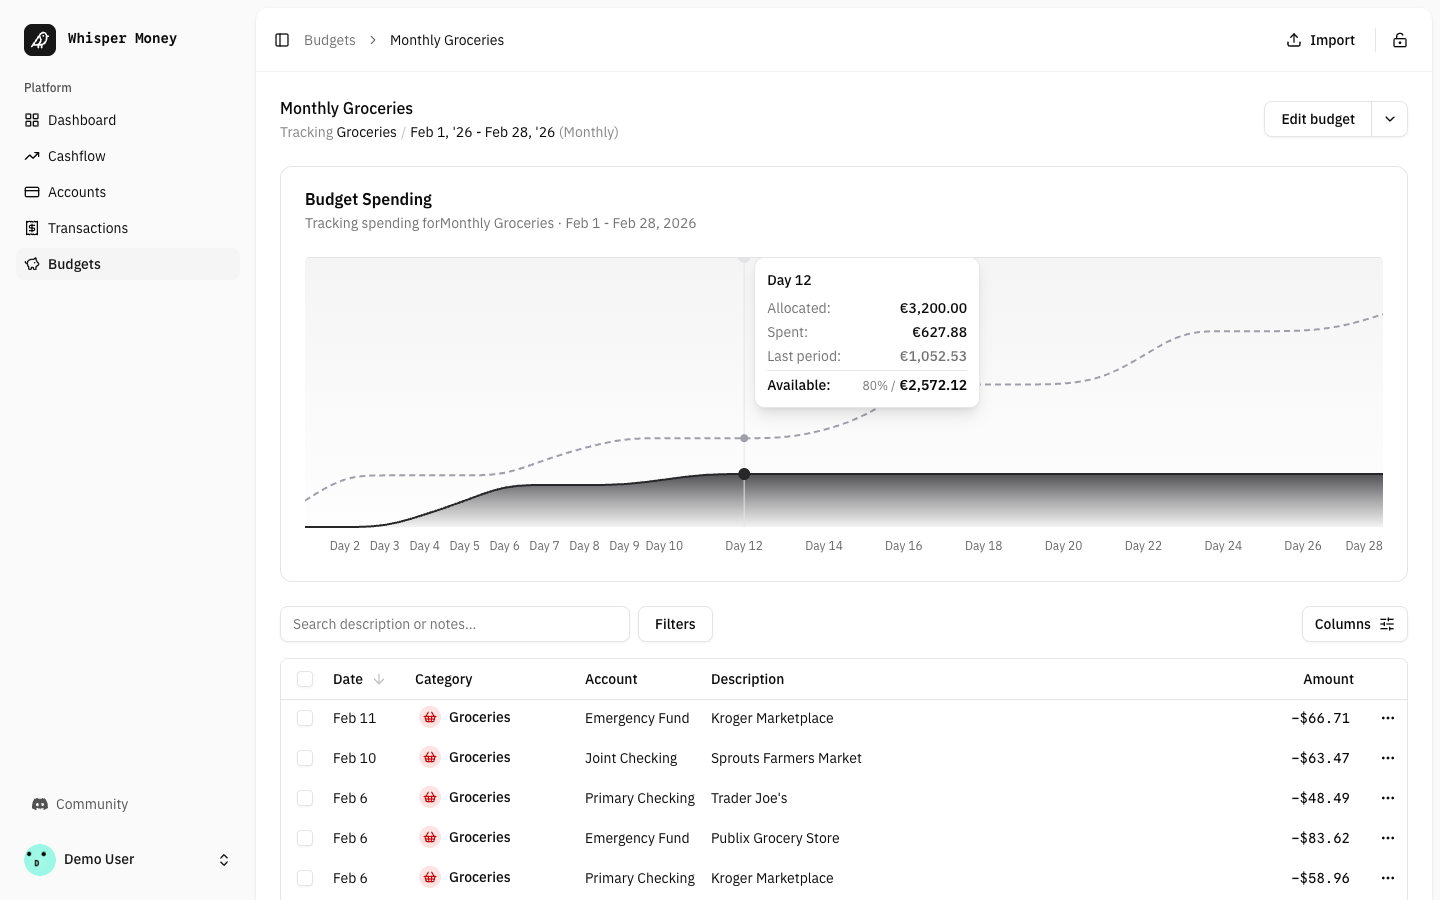
Task: Open the Dashboard panel
Action: pos(81,120)
